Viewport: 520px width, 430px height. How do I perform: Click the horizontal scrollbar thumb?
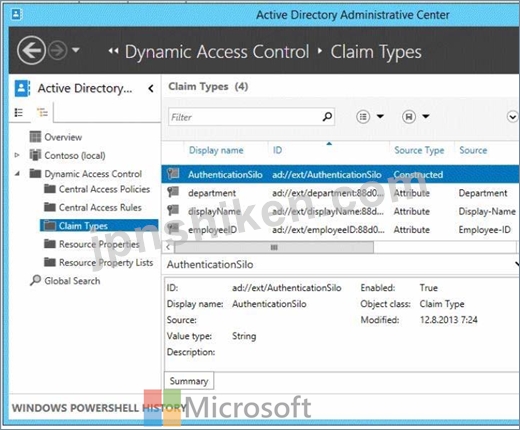[x=274, y=247]
